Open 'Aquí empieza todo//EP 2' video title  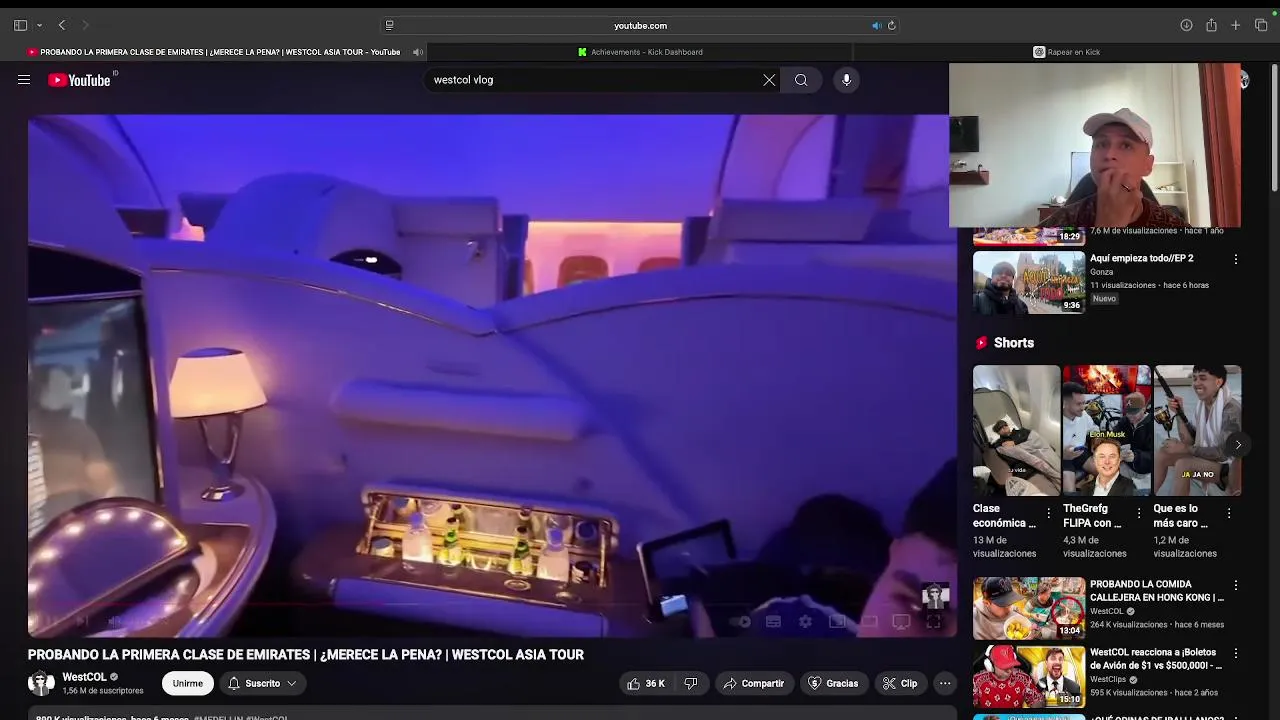[x=1141, y=258]
